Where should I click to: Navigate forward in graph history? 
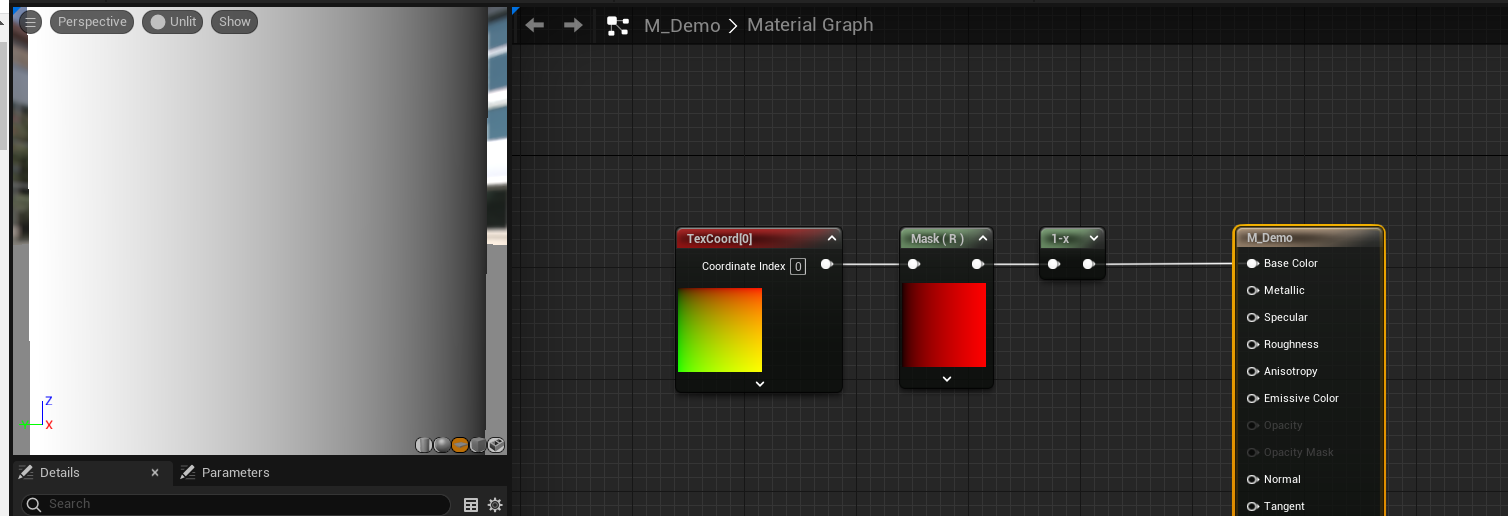pyautogui.click(x=573, y=25)
